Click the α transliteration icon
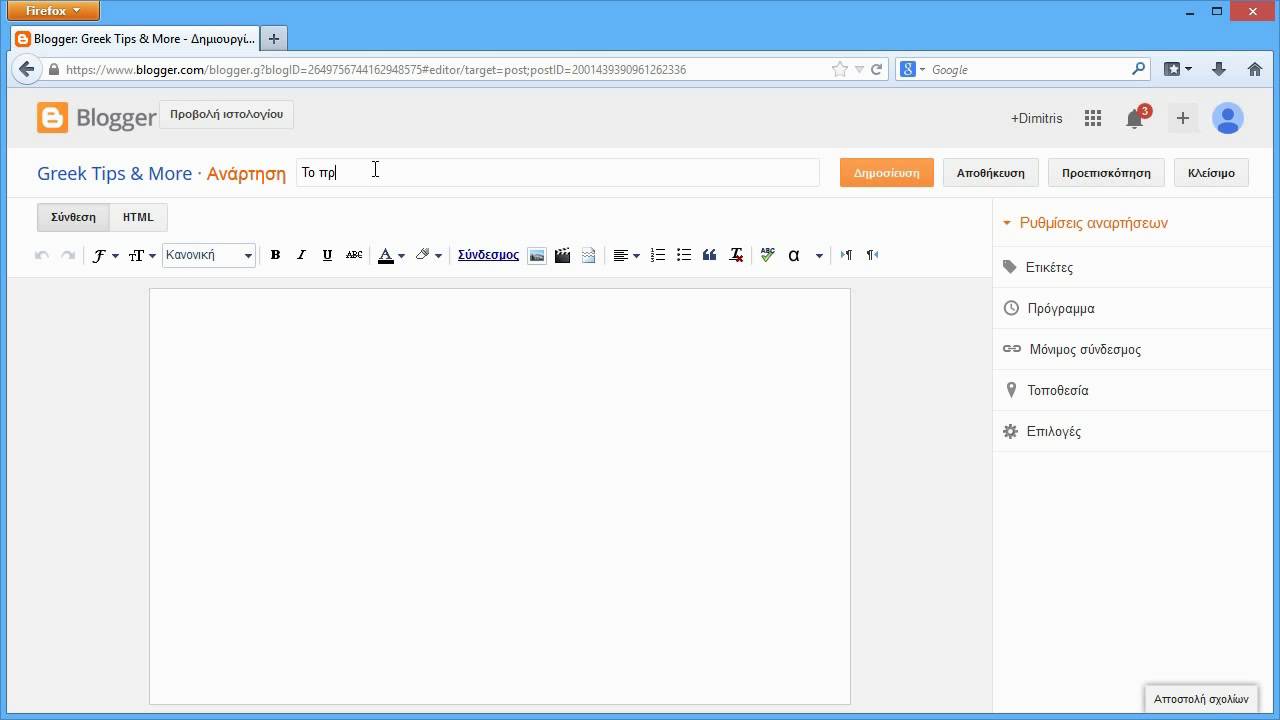 click(x=794, y=255)
